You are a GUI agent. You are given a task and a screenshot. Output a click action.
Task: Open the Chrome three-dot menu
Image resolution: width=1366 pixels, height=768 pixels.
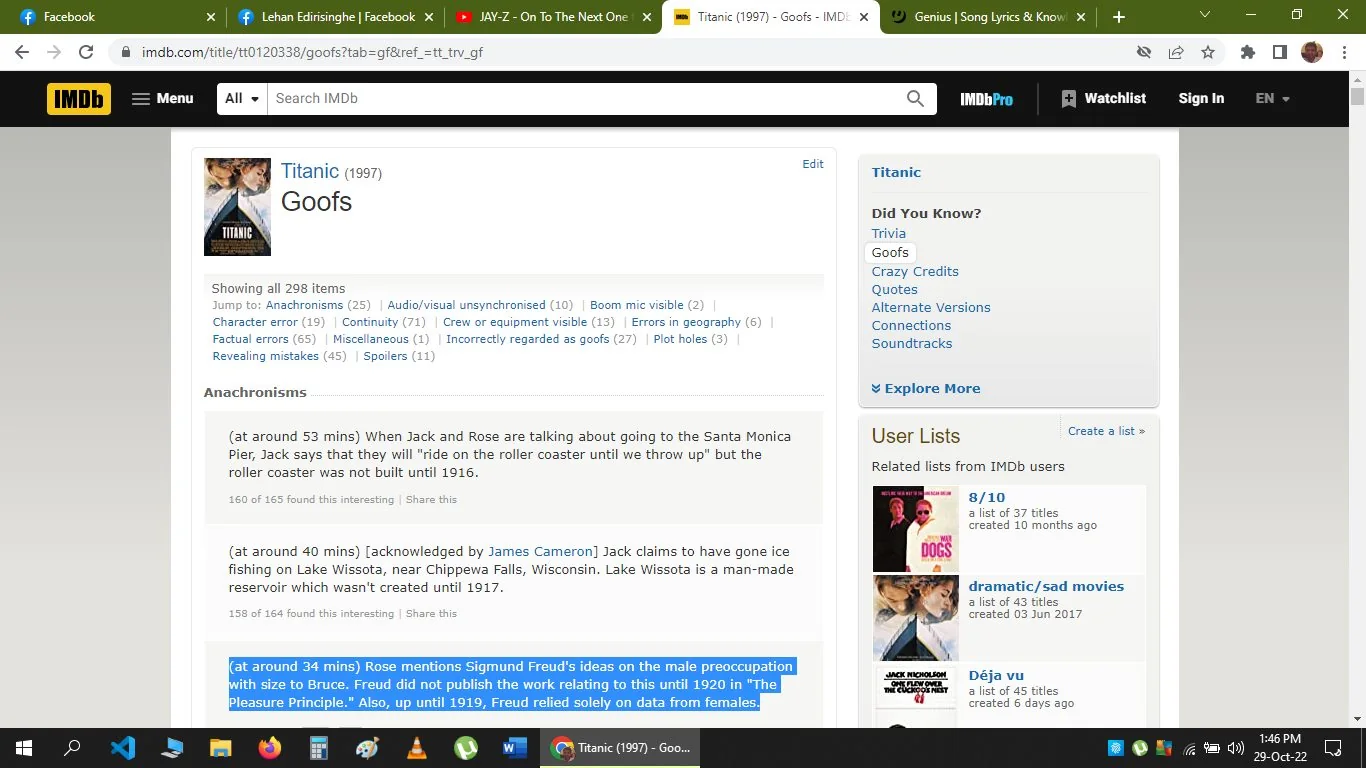point(1344,52)
